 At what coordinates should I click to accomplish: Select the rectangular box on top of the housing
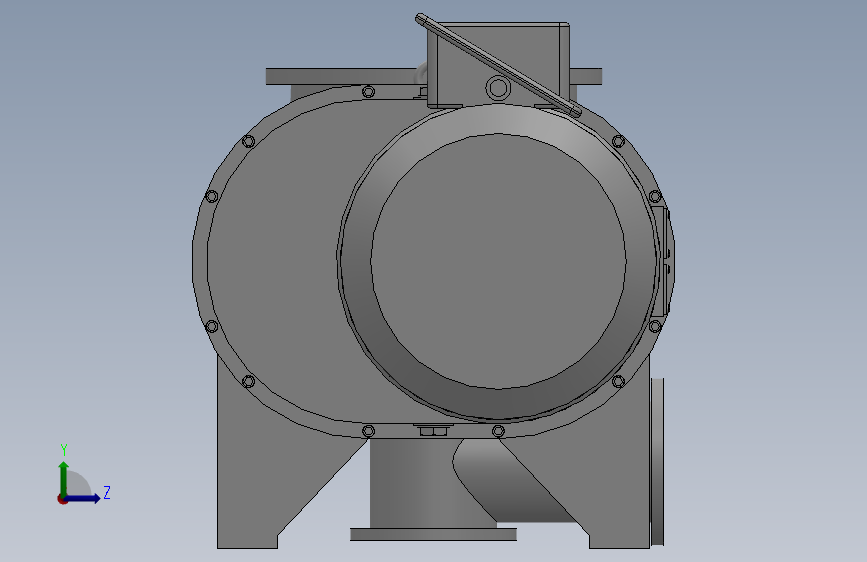point(498,64)
